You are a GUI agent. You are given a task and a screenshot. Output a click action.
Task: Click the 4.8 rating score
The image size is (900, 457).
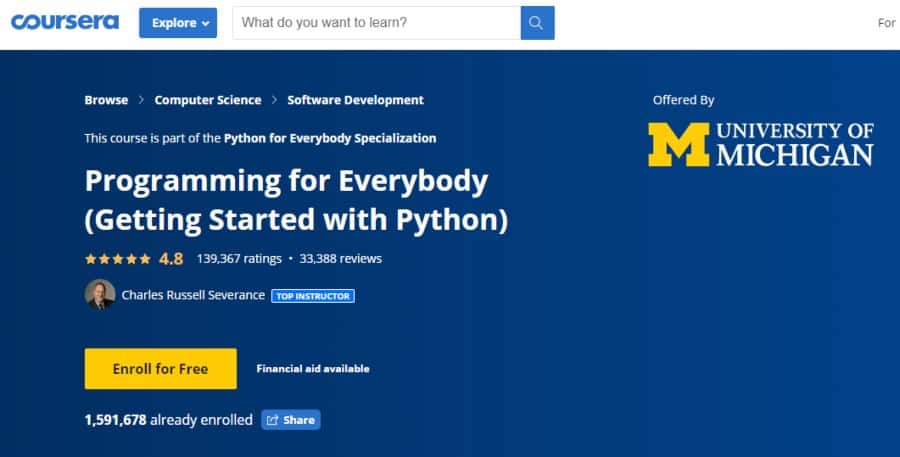(x=171, y=259)
